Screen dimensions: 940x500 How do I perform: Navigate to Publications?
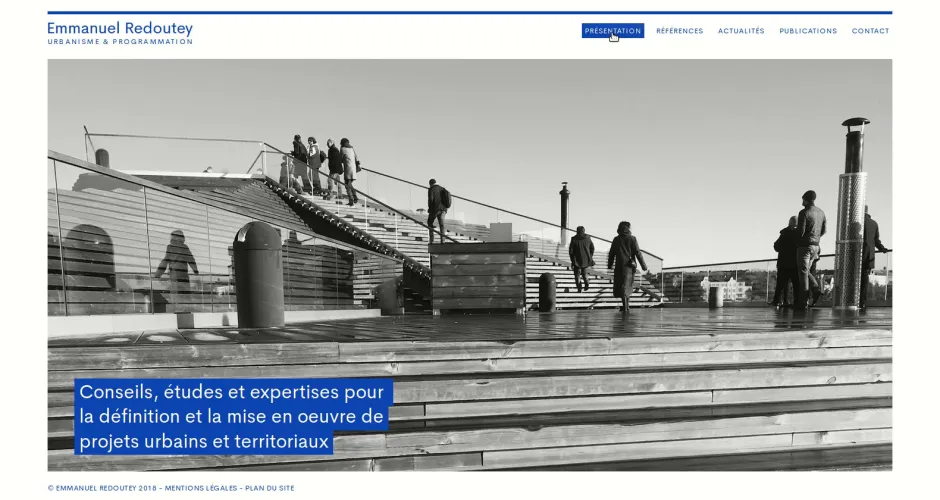pos(808,31)
